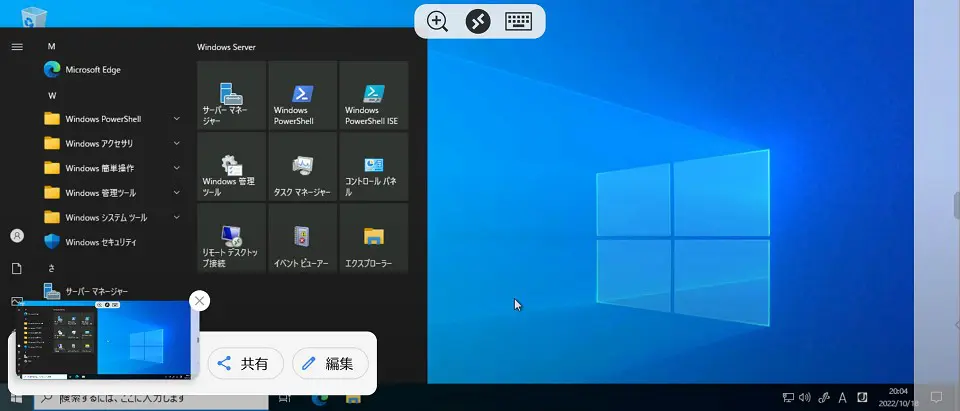The image size is (960, 411).
Task: Click the 共有 share button
Action: pyautogui.click(x=245, y=364)
